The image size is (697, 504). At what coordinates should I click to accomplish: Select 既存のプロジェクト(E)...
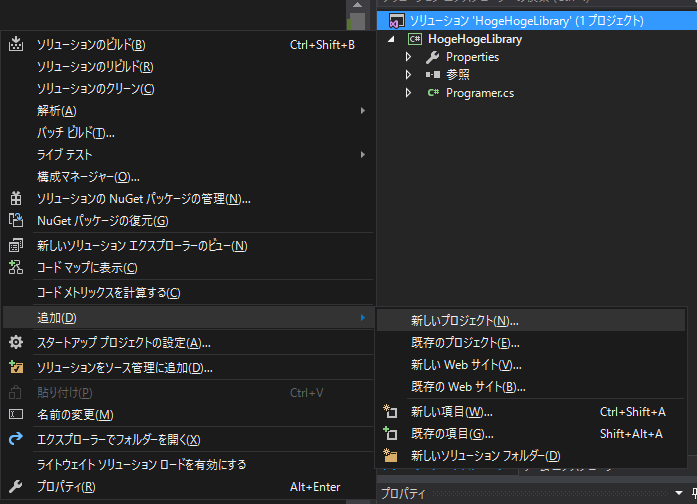531,342
